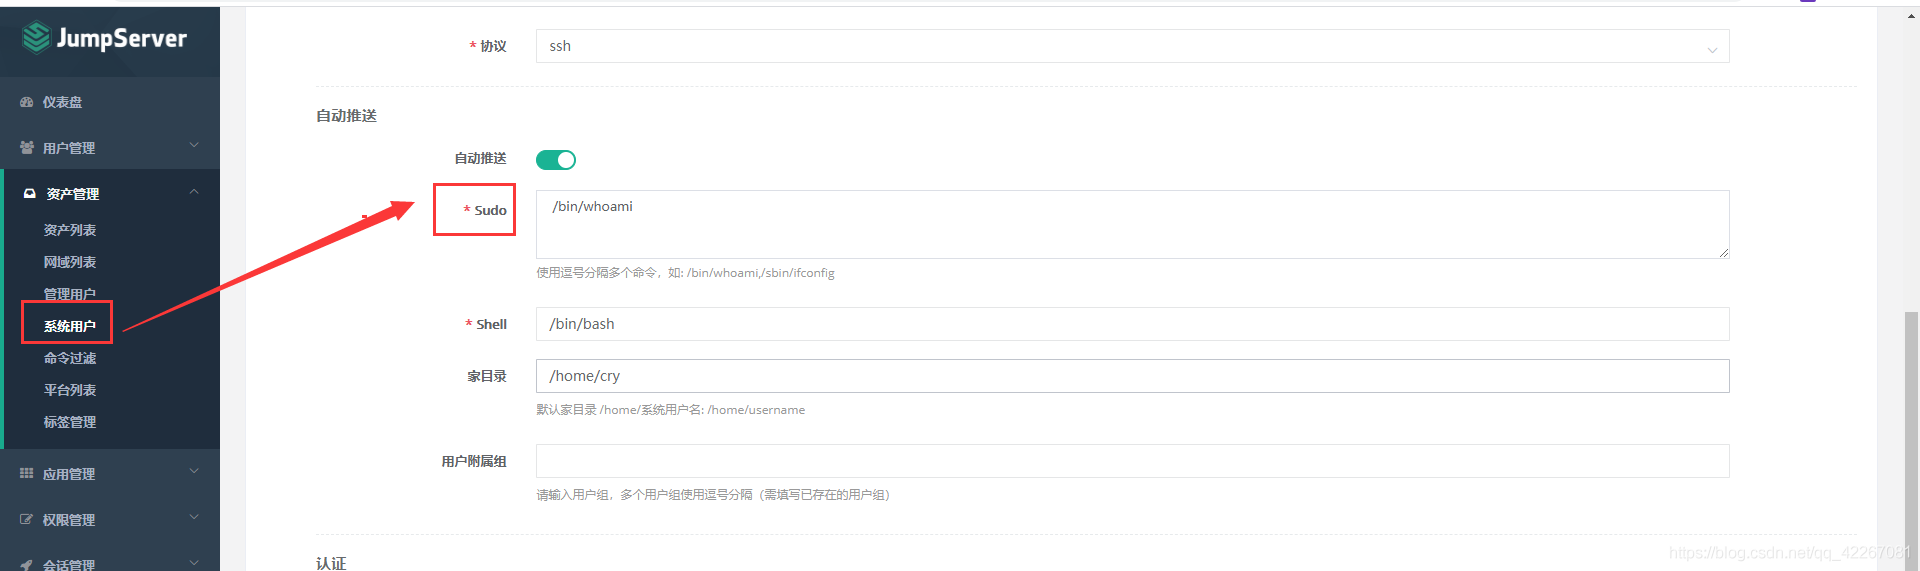This screenshot has height=571, width=1920.
Task: Click the JumpServer logo icon
Action: (x=37, y=38)
